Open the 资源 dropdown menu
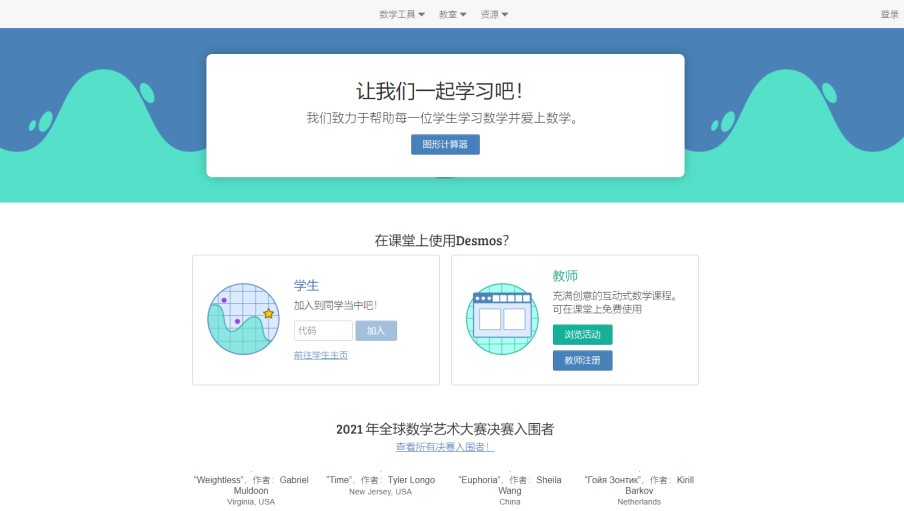 point(494,14)
